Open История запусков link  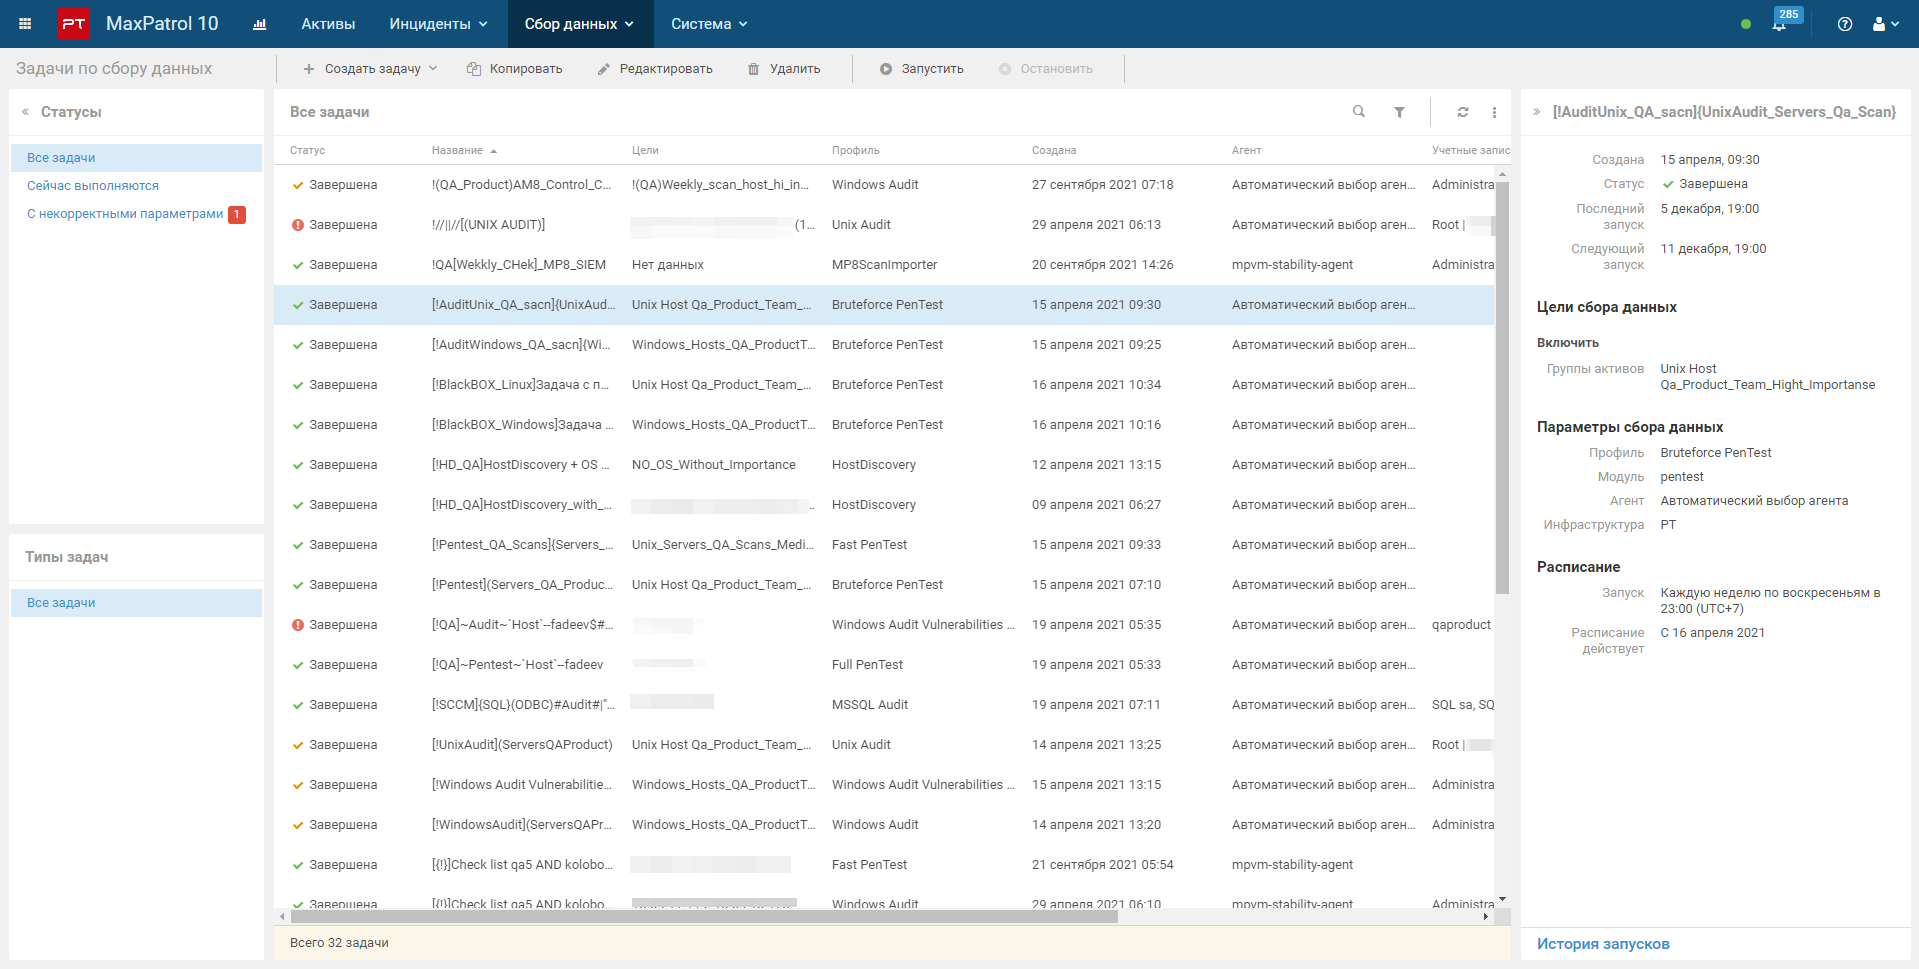pos(1603,944)
